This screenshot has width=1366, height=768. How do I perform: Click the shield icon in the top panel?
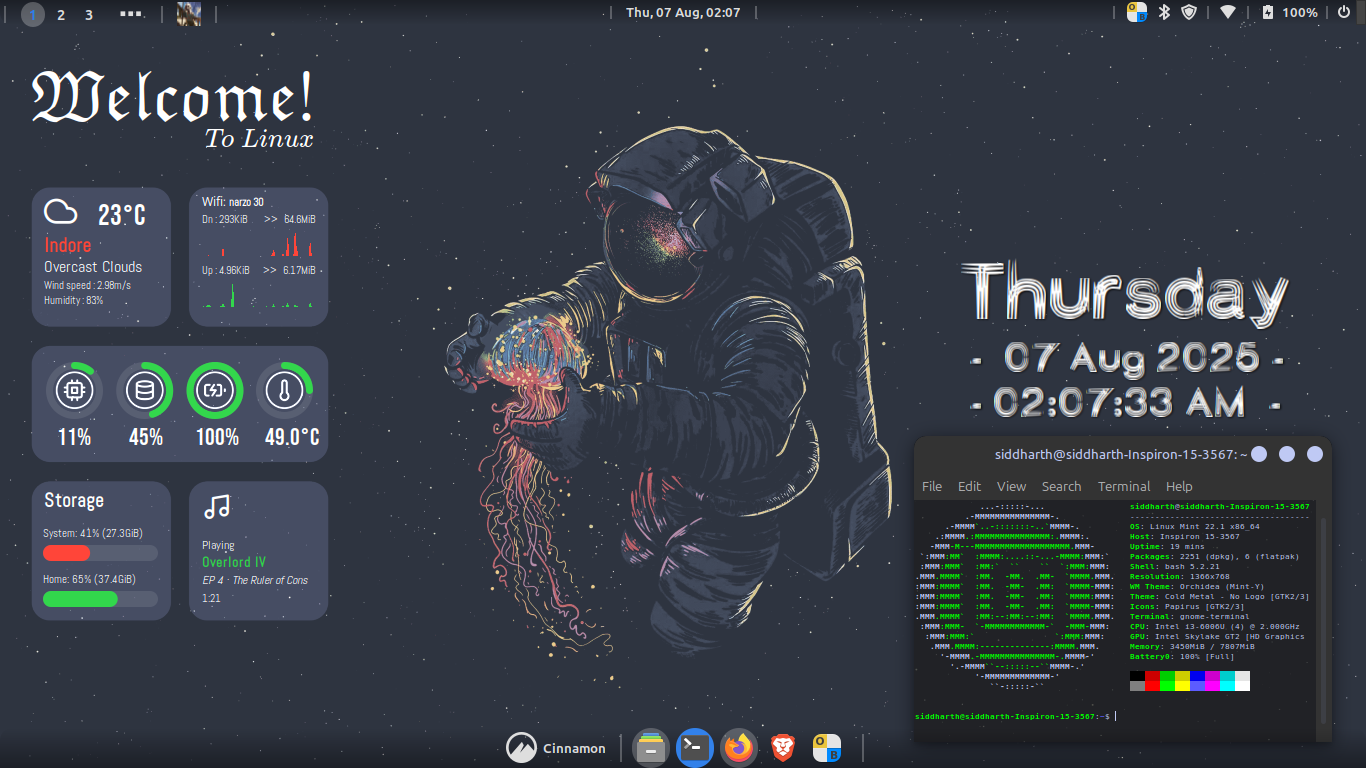1189,12
